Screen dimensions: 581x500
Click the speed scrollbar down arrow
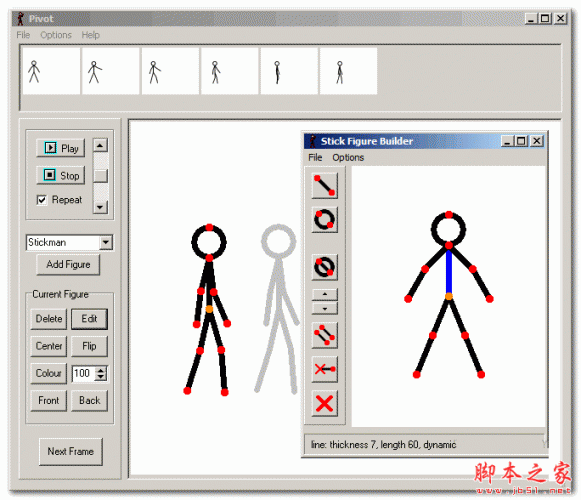click(x=100, y=207)
